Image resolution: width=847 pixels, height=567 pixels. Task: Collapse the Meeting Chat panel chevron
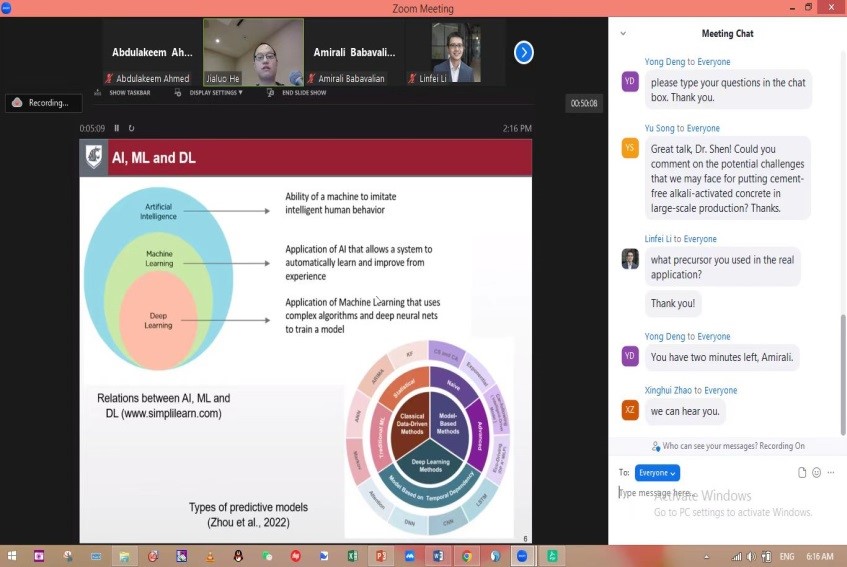click(x=623, y=33)
